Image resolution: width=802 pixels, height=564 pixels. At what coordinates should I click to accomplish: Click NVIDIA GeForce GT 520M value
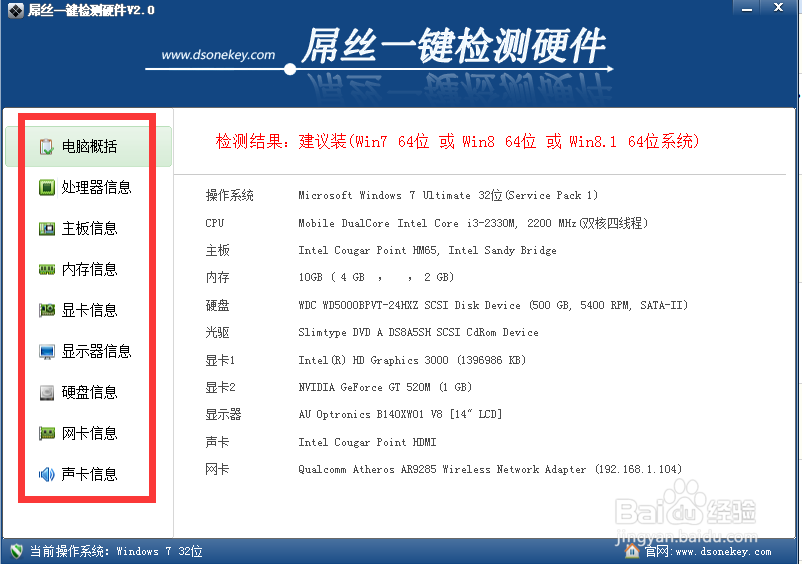(x=385, y=387)
